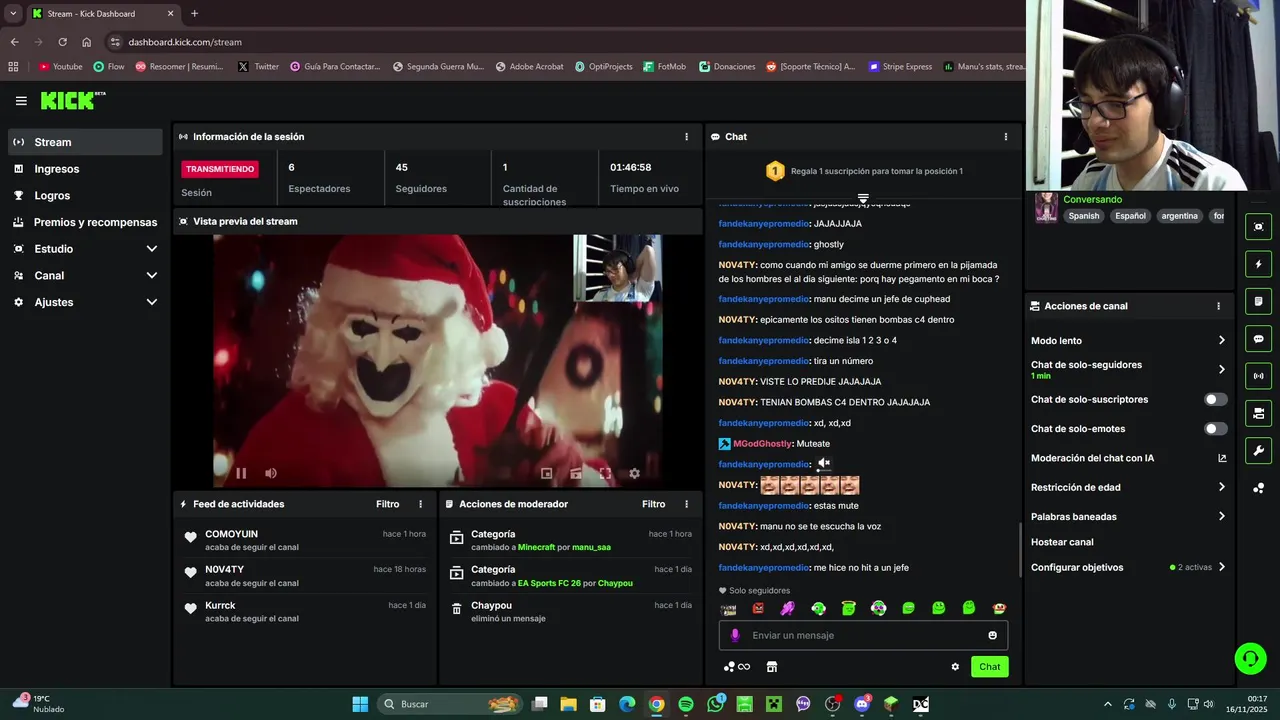This screenshot has width=1280, height=720.
Task: Click the screen capture widget button
Action: [x=1258, y=227]
